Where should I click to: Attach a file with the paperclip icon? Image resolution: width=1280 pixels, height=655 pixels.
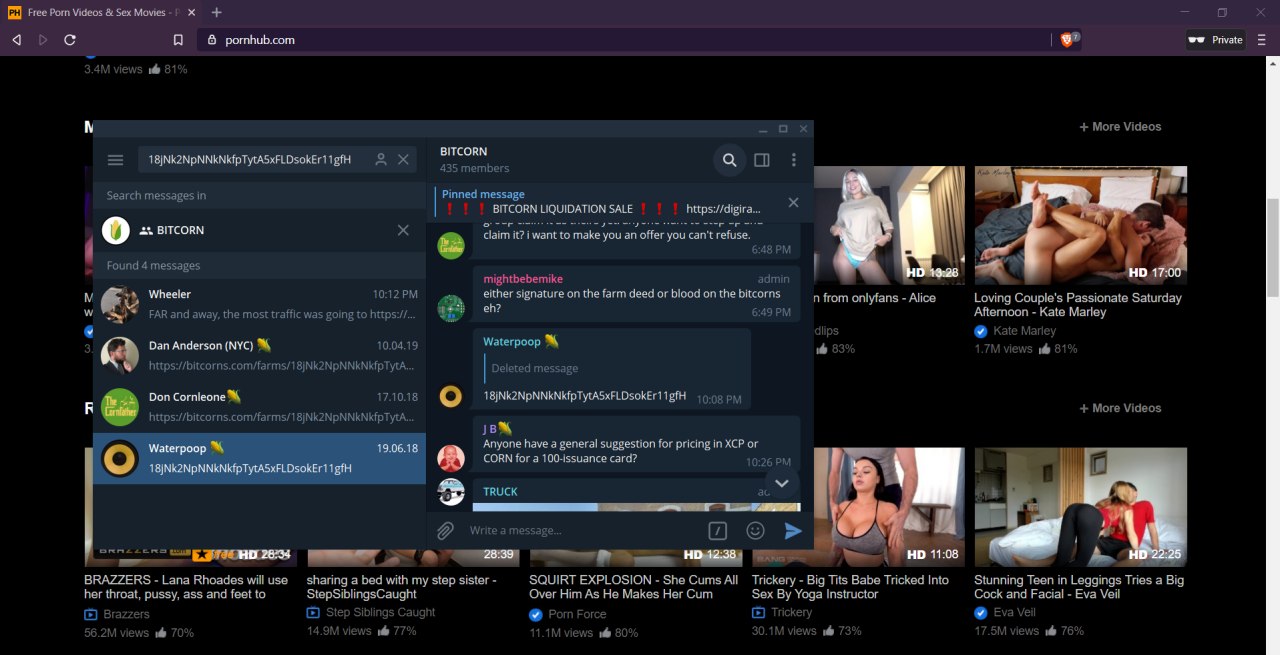pos(445,531)
